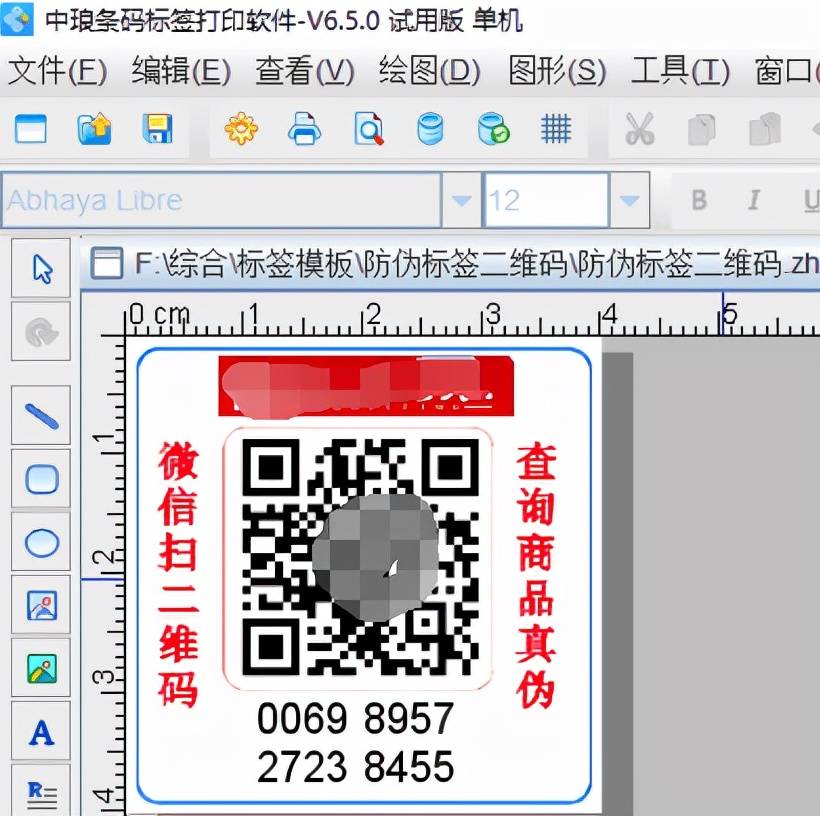Open the 工具(T) menu

[x=680, y=71]
